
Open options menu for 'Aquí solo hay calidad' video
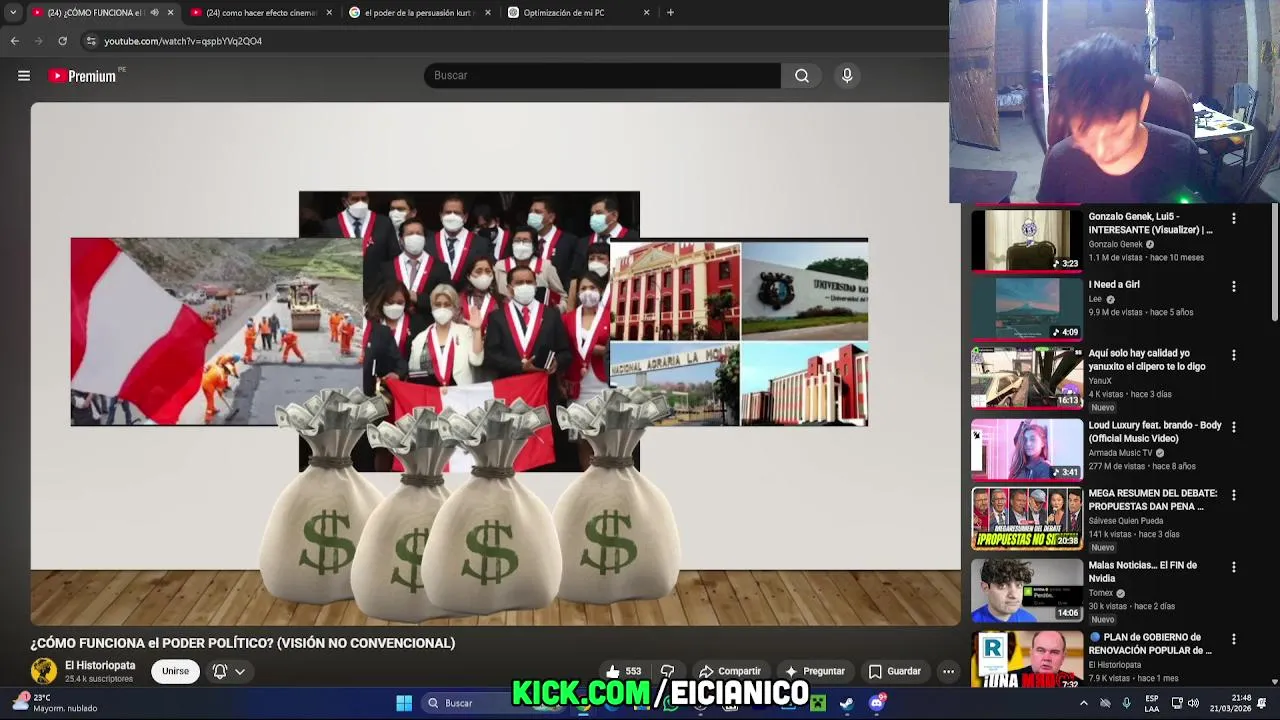1233,355
